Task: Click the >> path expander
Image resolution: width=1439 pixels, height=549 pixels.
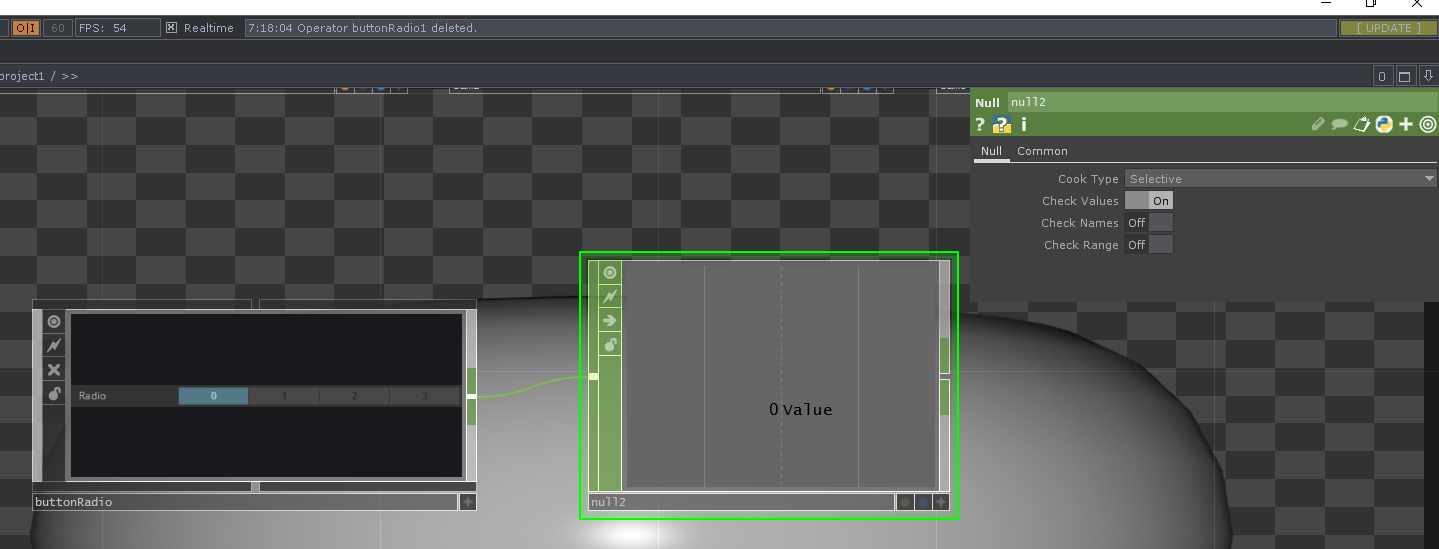Action: coord(70,76)
